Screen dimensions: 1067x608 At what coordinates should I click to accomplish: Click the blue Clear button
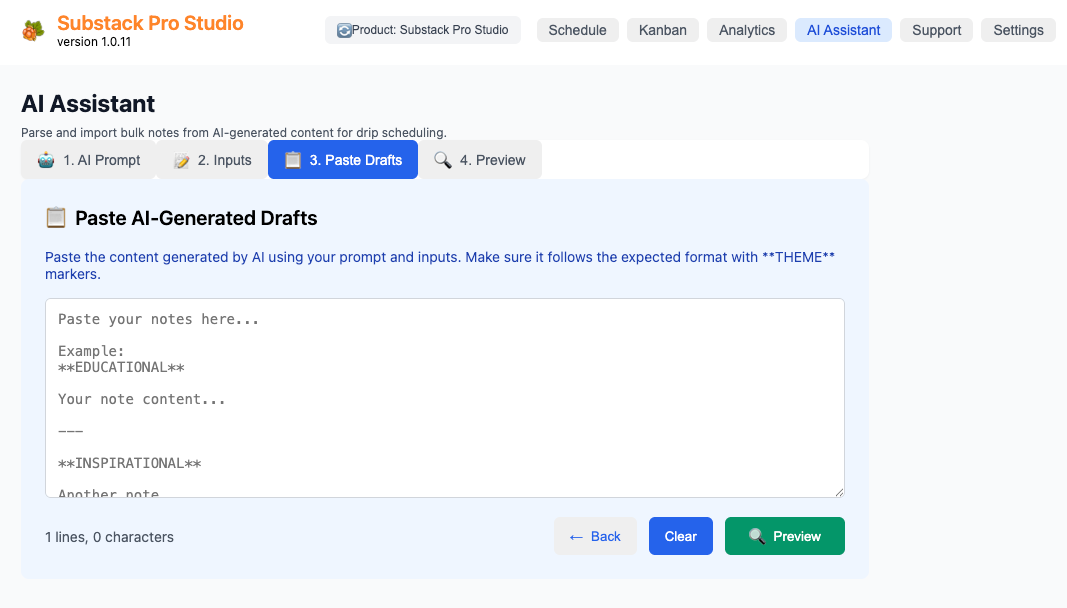pyautogui.click(x=680, y=537)
